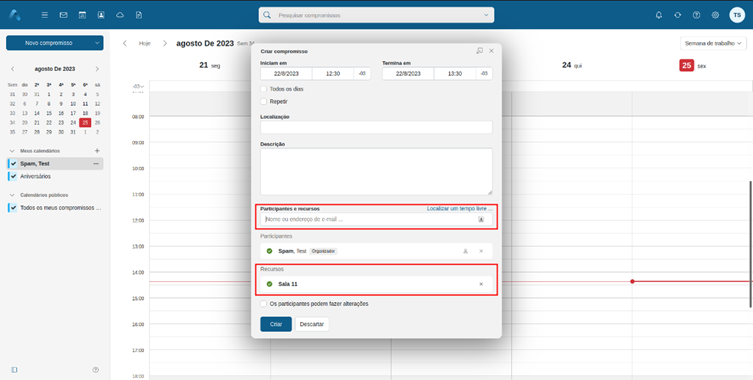Open Novo compromisso dropdown arrow
This screenshot has width=753, height=380.
(x=97, y=43)
